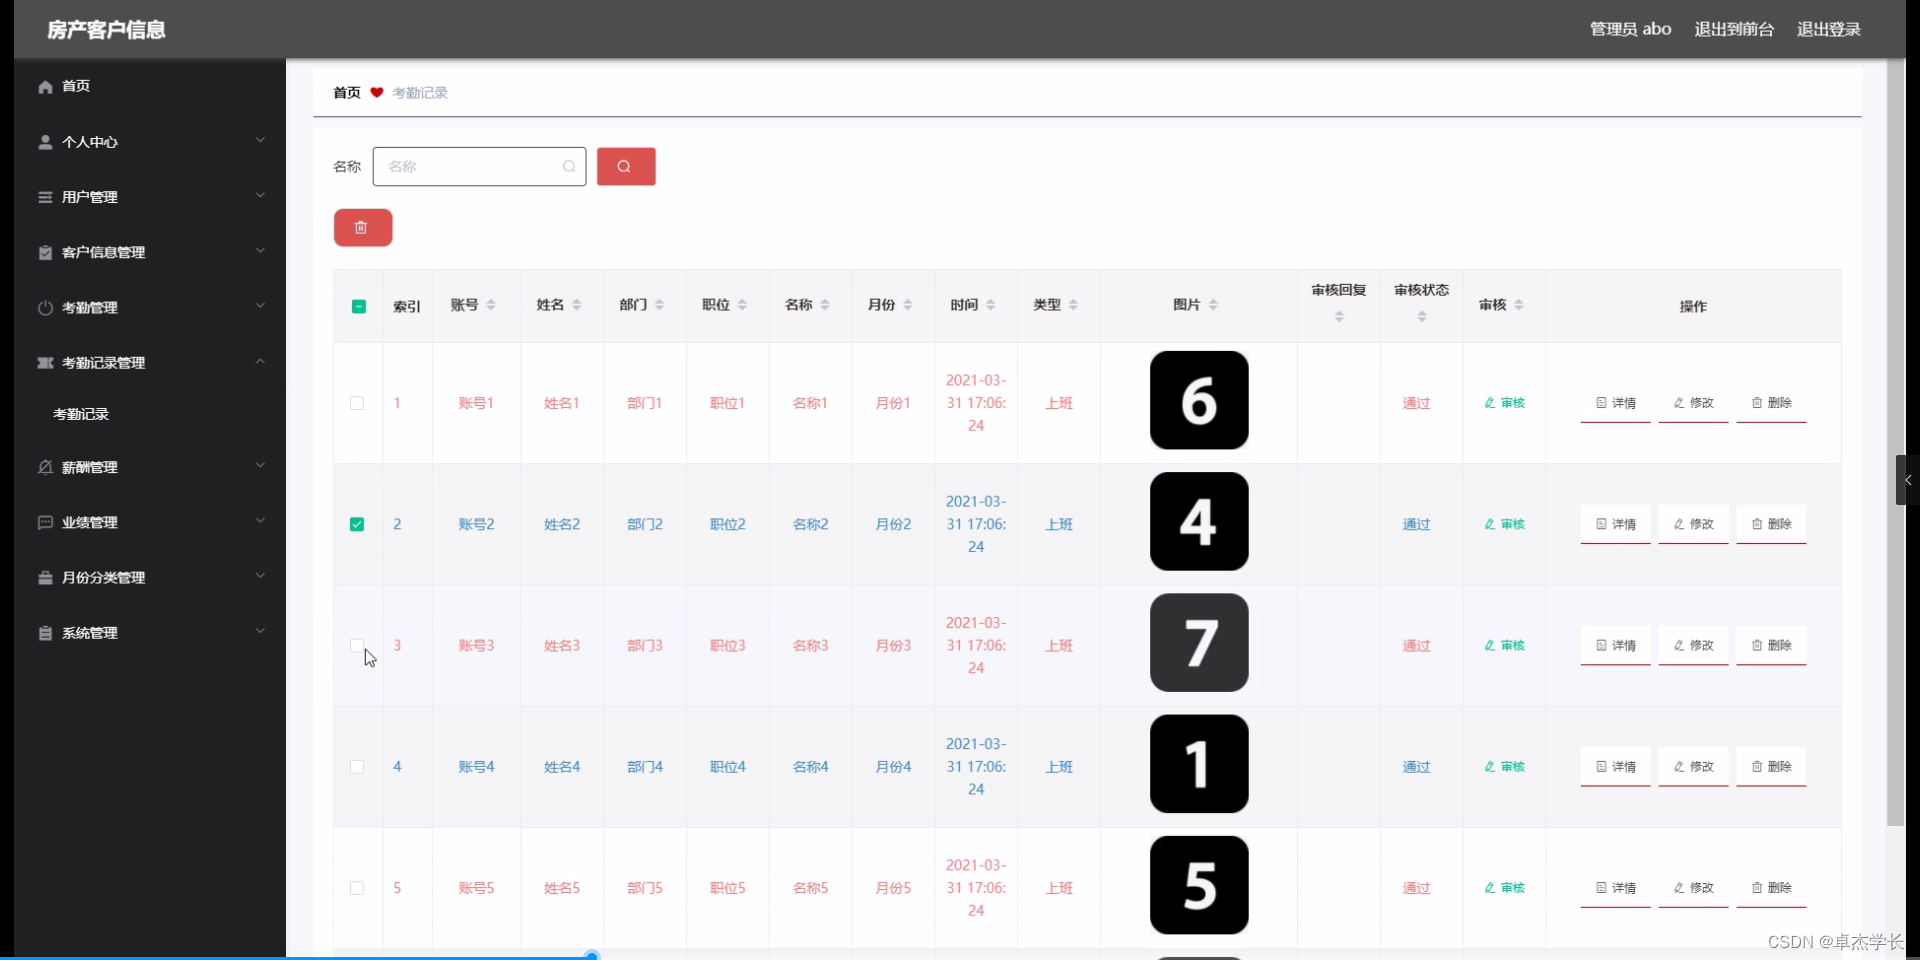Check the checkbox for row 账号1

coord(357,403)
